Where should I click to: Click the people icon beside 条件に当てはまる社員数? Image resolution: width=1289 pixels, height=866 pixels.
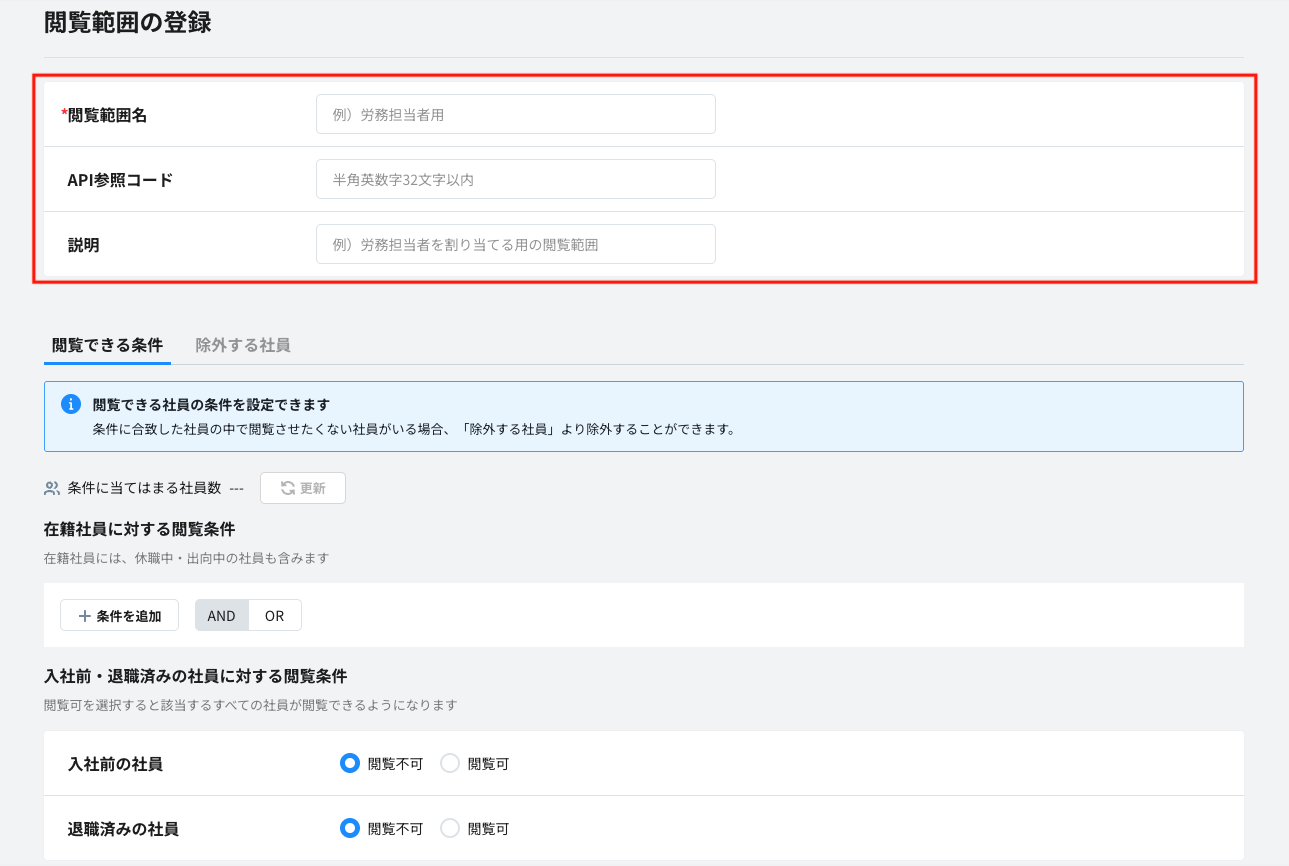tap(52, 488)
